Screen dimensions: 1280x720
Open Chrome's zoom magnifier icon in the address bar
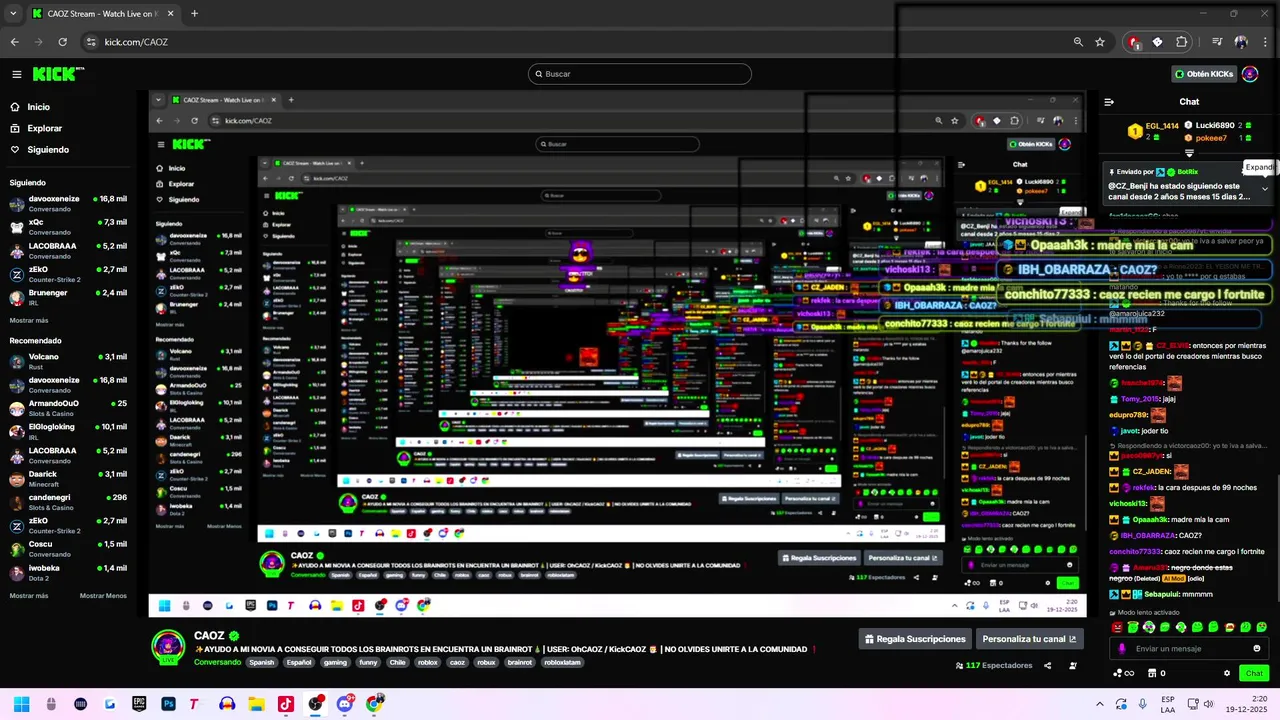(1078, 42)
